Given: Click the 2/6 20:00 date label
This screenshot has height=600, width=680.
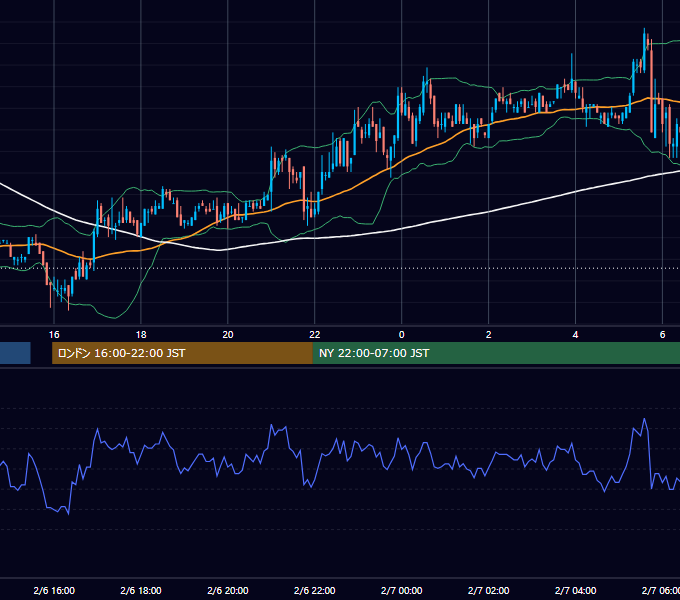Looking at the screenshot, I should pyautogui.click(x=228, y=590).
